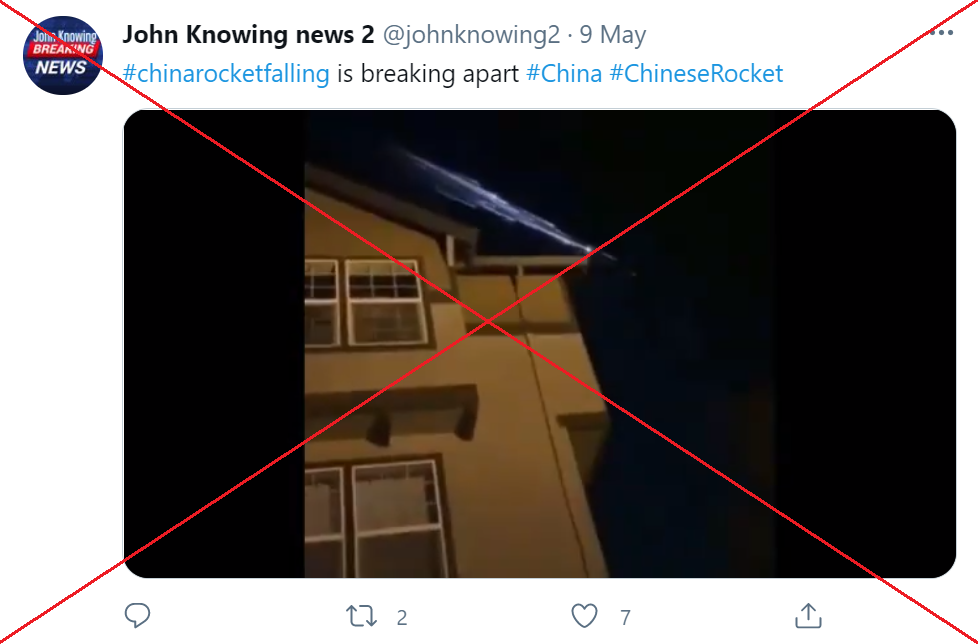The height and width of the screenshot is (644, 978).
Task: View the like count of 7
Action: pos(626,617)
